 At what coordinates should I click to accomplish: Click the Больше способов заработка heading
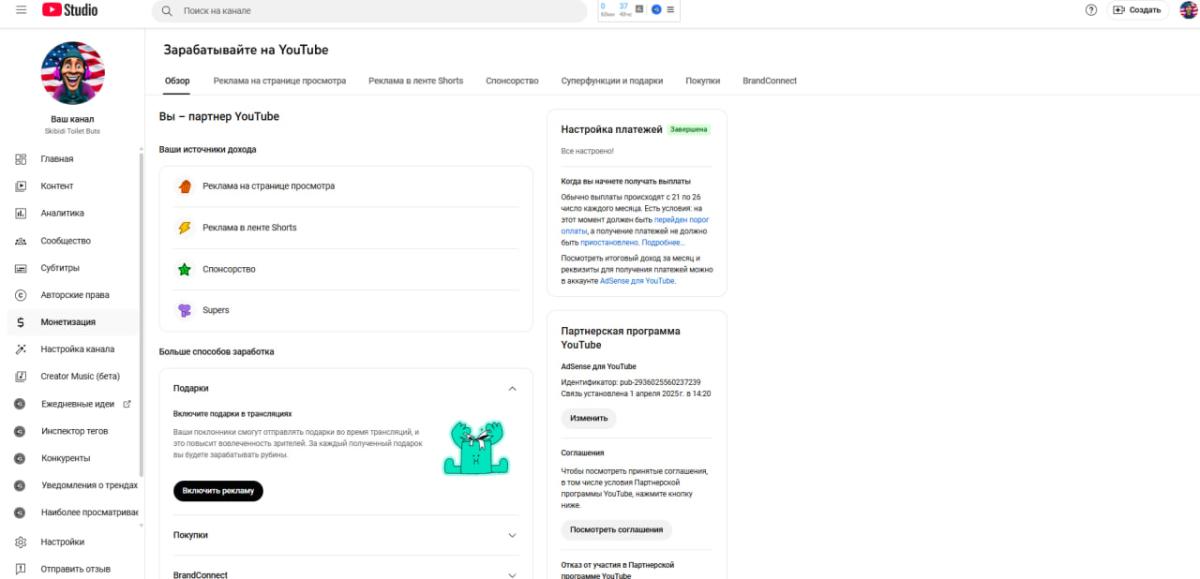point(216,352)
